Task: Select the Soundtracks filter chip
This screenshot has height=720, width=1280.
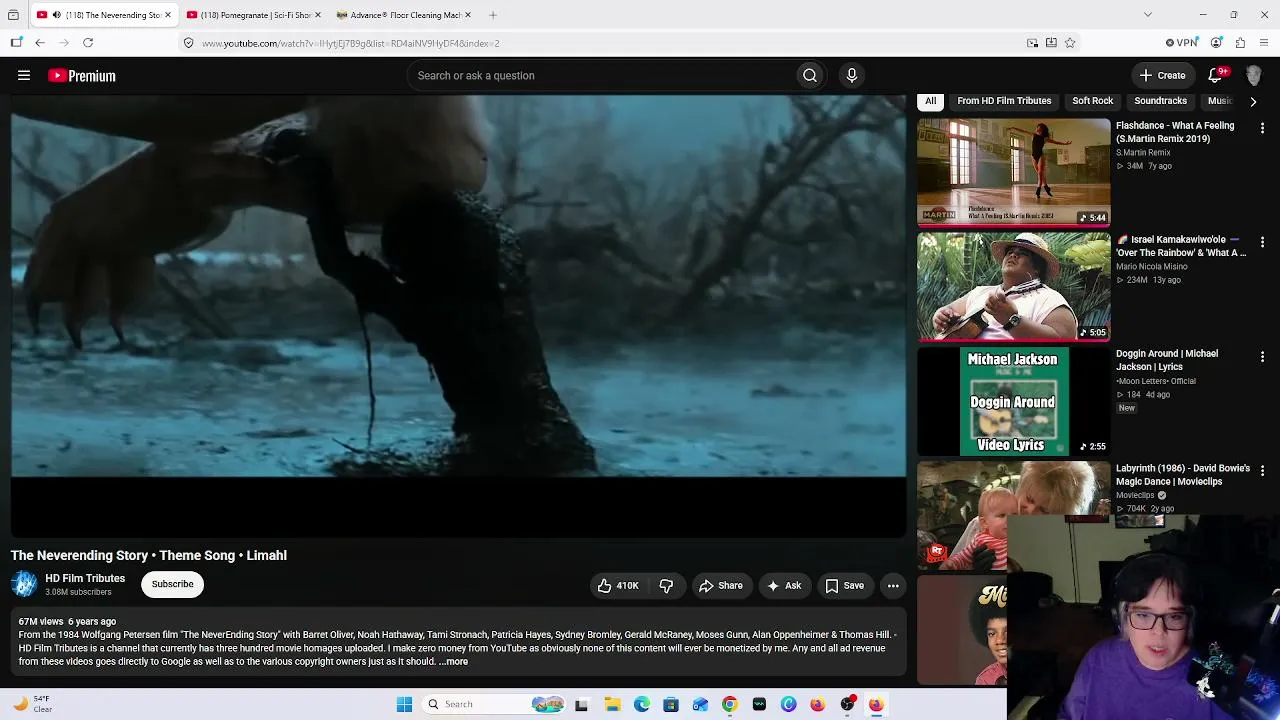Action: 1160,101
